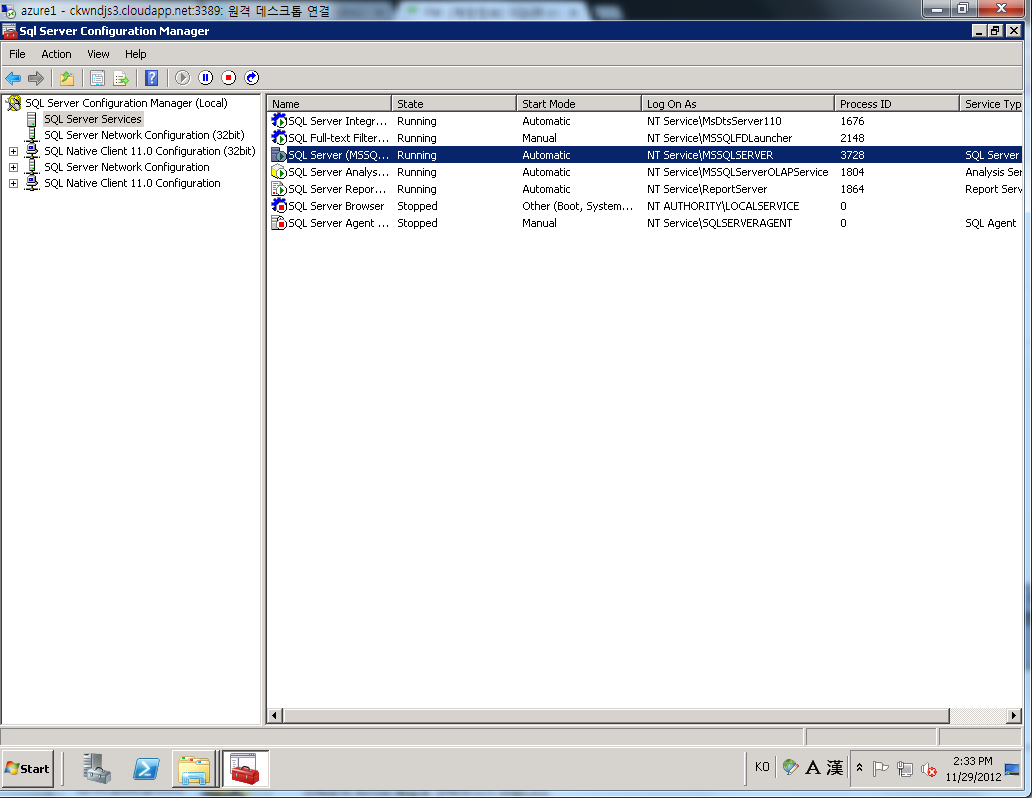This screenshot has height=798, width=1032.
Task: Select SQL Native Client 11.0 Configuration (32bit) item
Action: tap(149, 151)
